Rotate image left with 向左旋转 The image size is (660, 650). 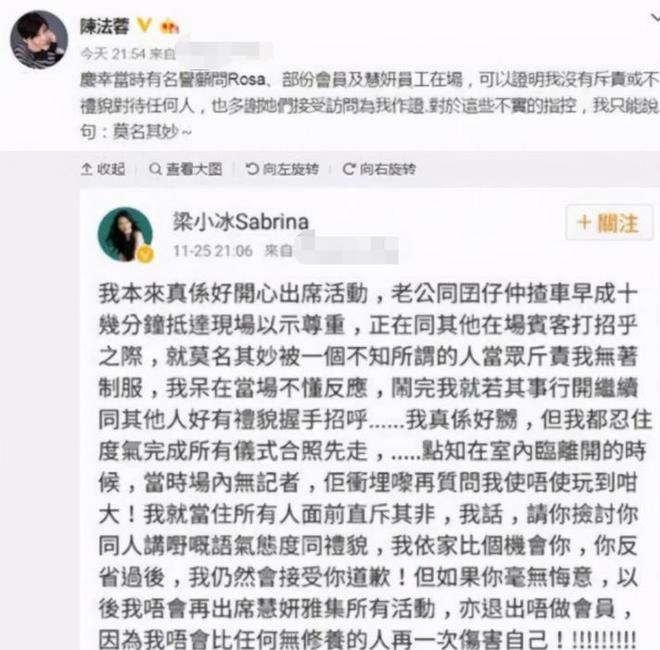(282, 169)
